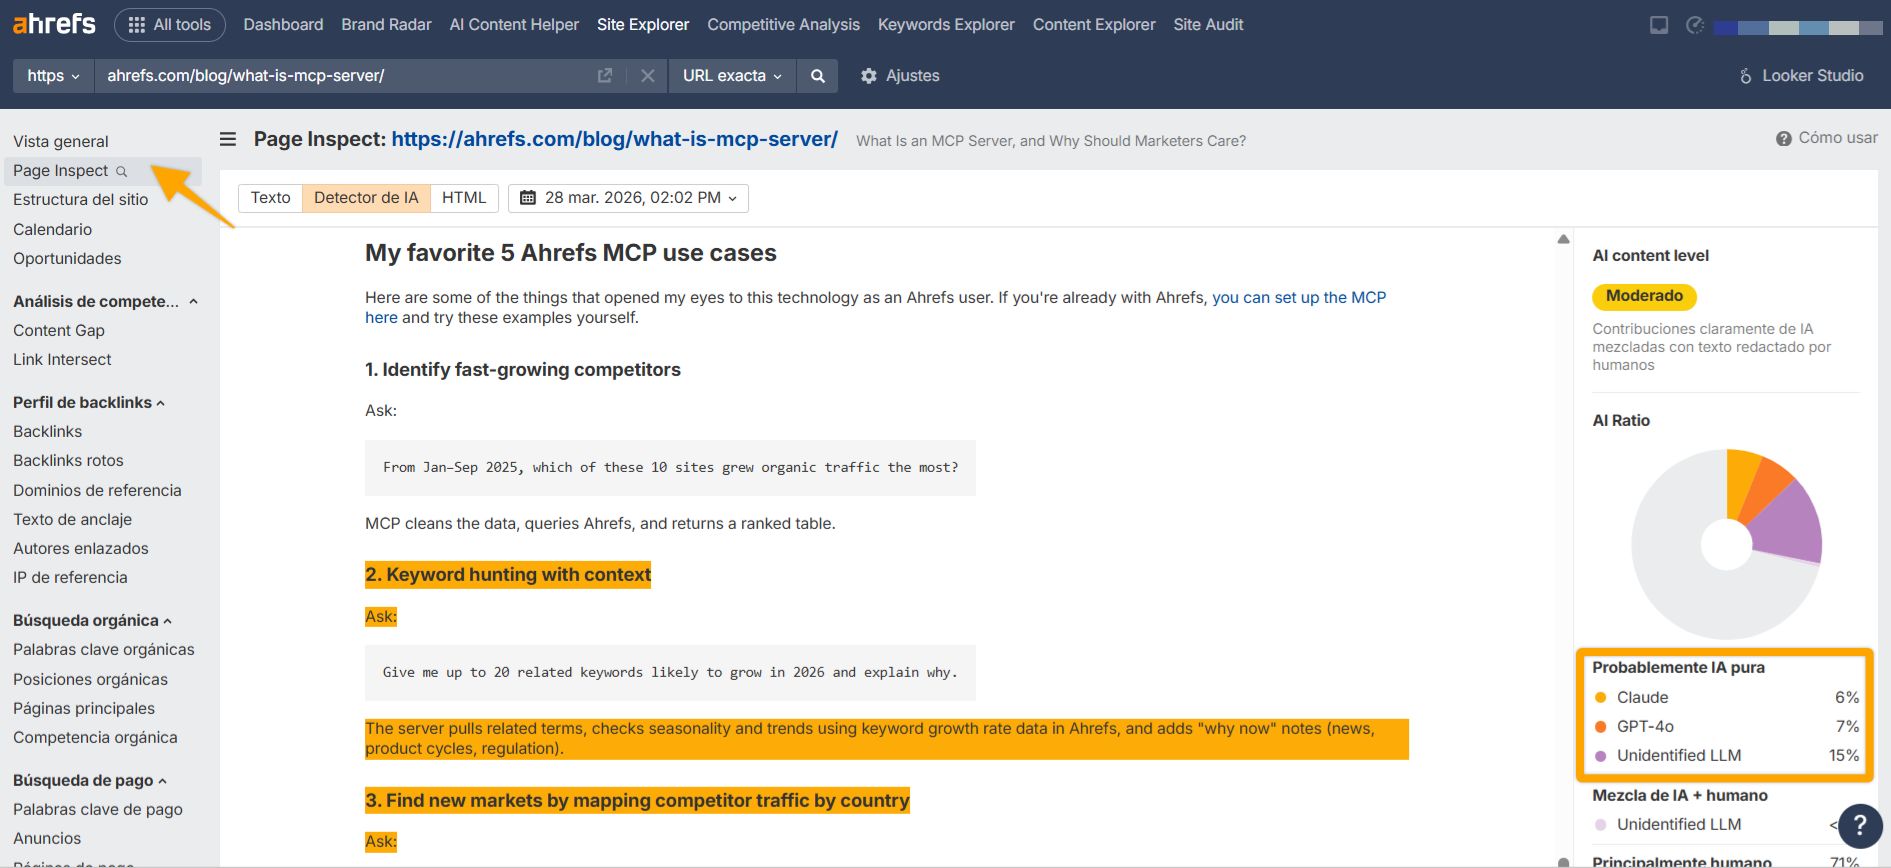Viewport: 1891px width, 868px height.
Task: Open the Dashboard menu item
Action: 283,25
